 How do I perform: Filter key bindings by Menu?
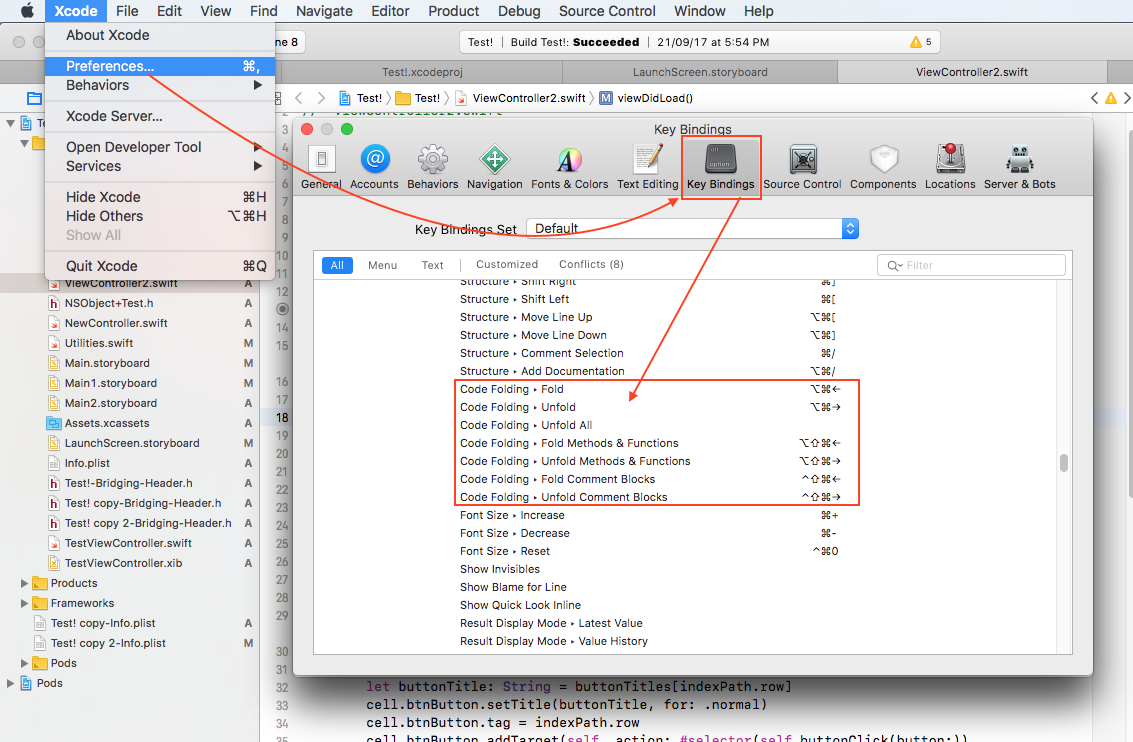tap(382, 265)
